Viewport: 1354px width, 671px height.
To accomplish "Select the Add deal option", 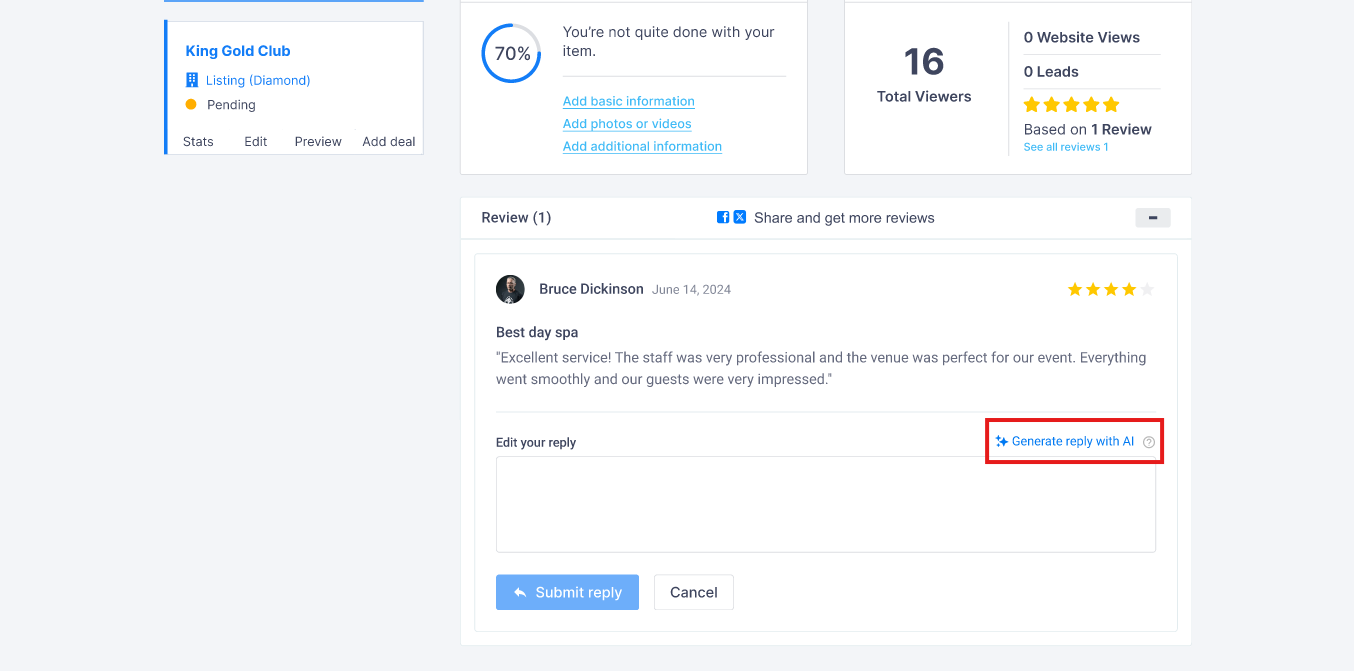I will coord(389,141).
